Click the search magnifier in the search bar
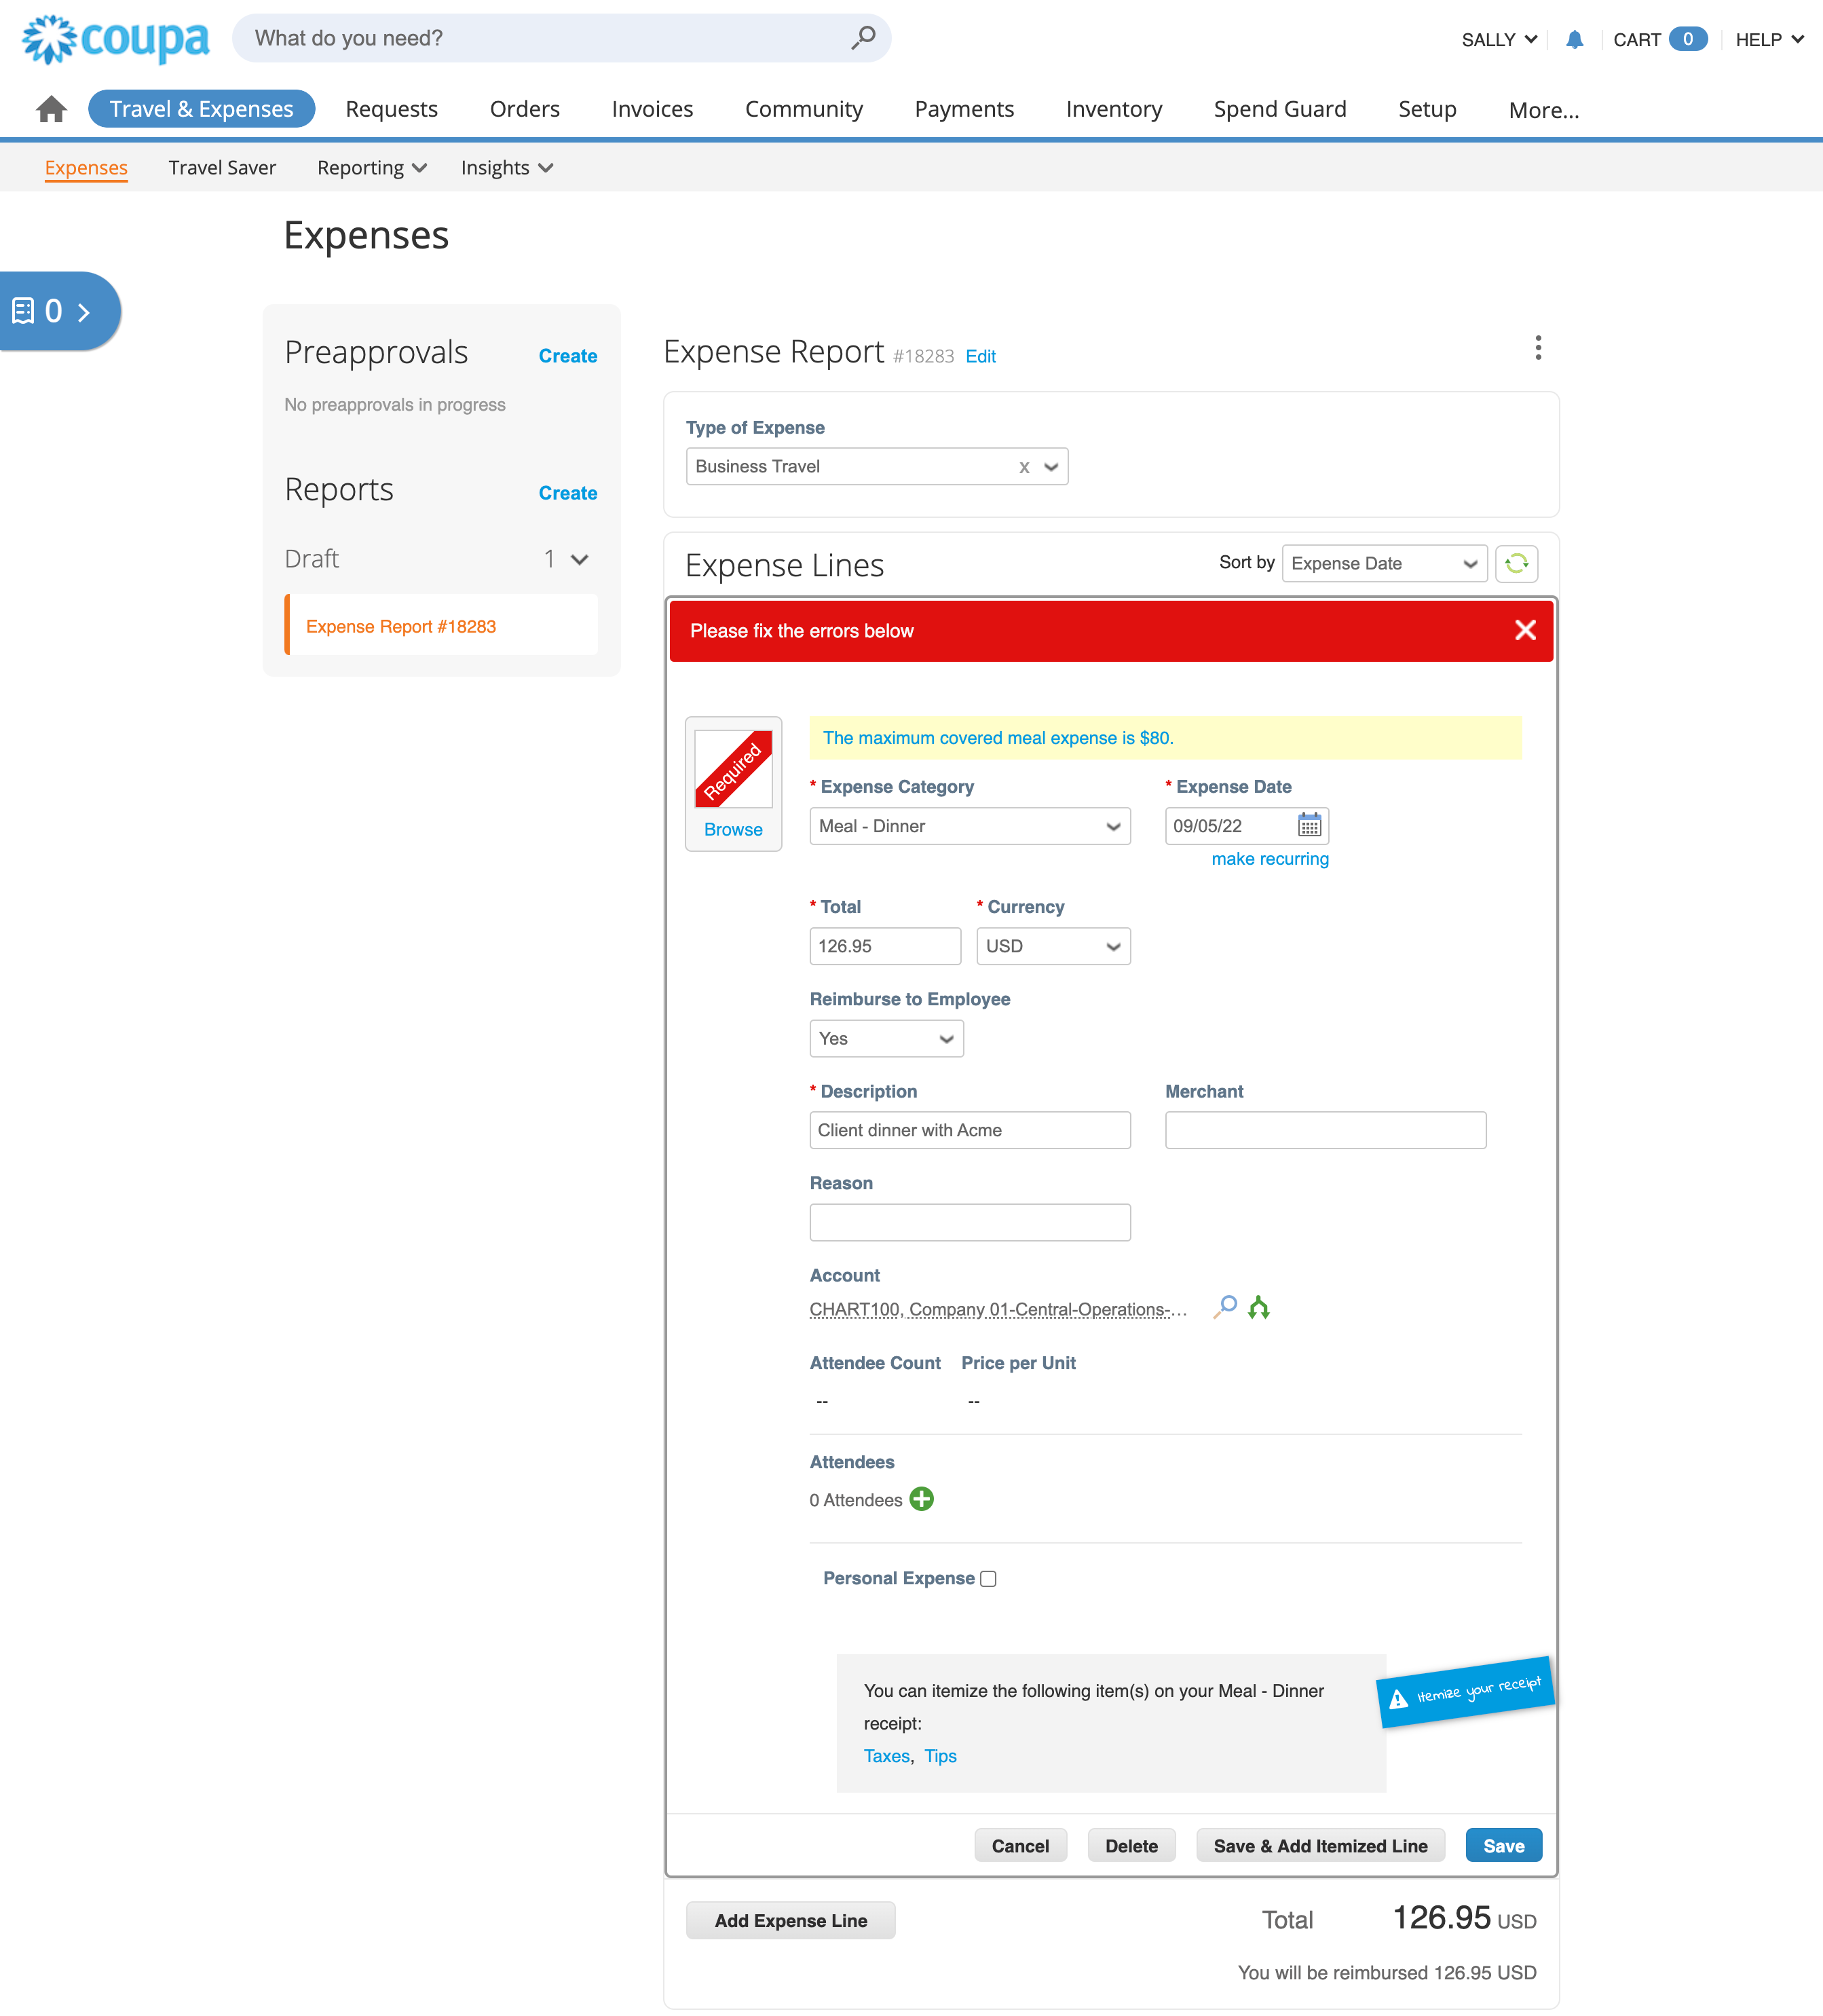This screenshot has height=2016, width=1823. tap(863, 38)
